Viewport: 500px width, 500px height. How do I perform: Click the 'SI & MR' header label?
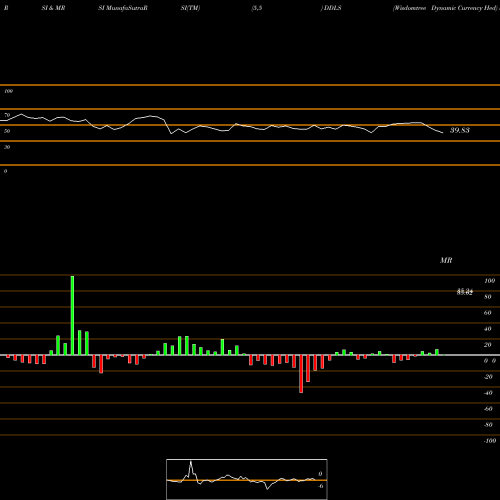coord(53,8)
